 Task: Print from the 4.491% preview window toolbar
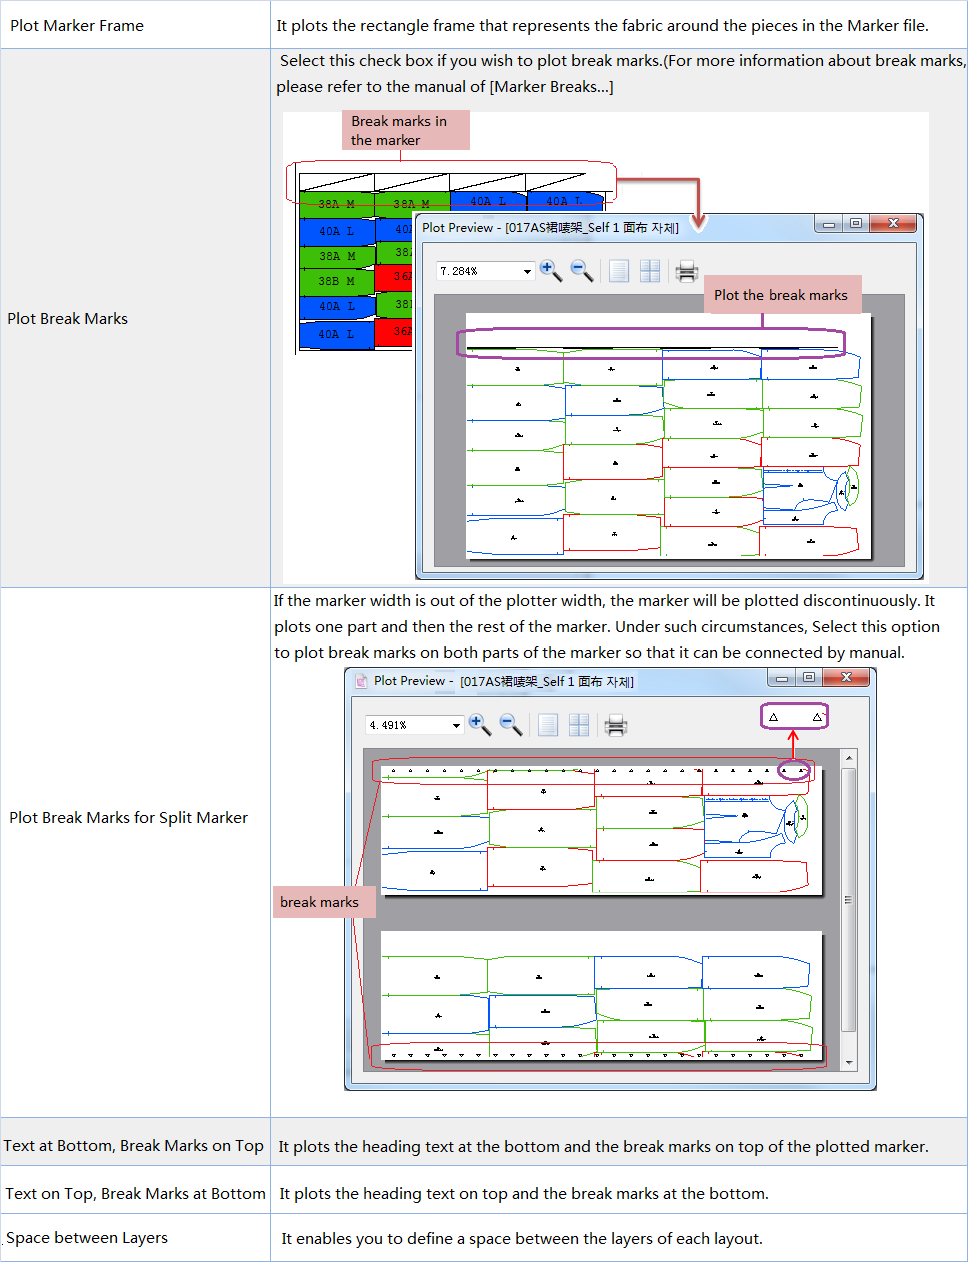[x=616, y=725]
